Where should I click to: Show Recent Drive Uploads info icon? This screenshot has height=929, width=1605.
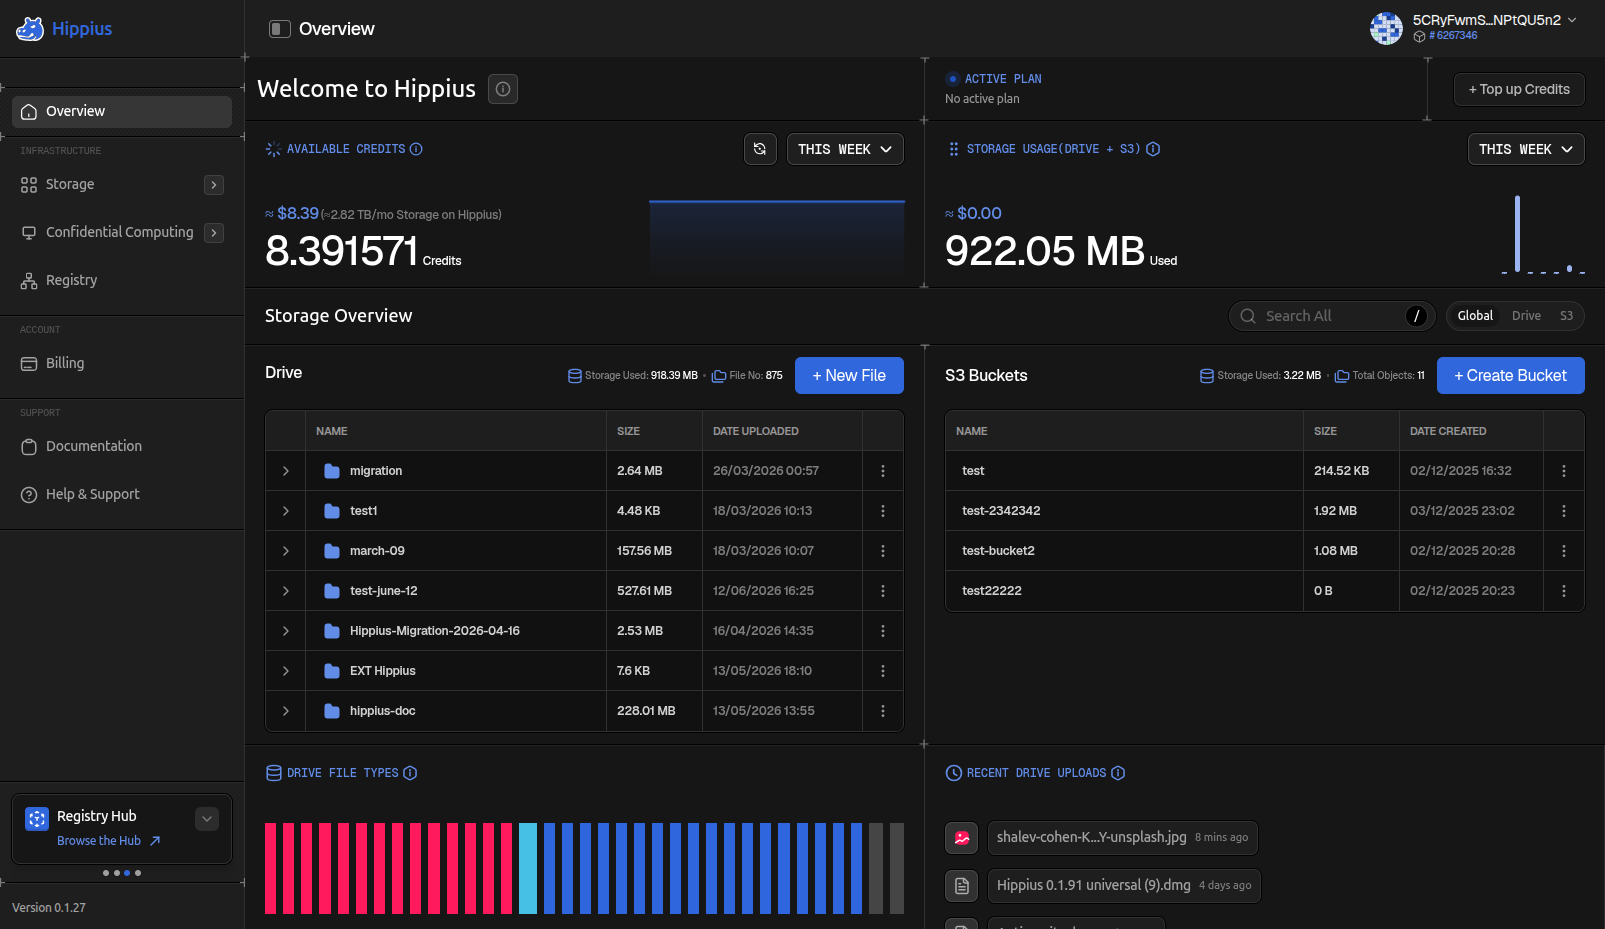pos(1118,773)
